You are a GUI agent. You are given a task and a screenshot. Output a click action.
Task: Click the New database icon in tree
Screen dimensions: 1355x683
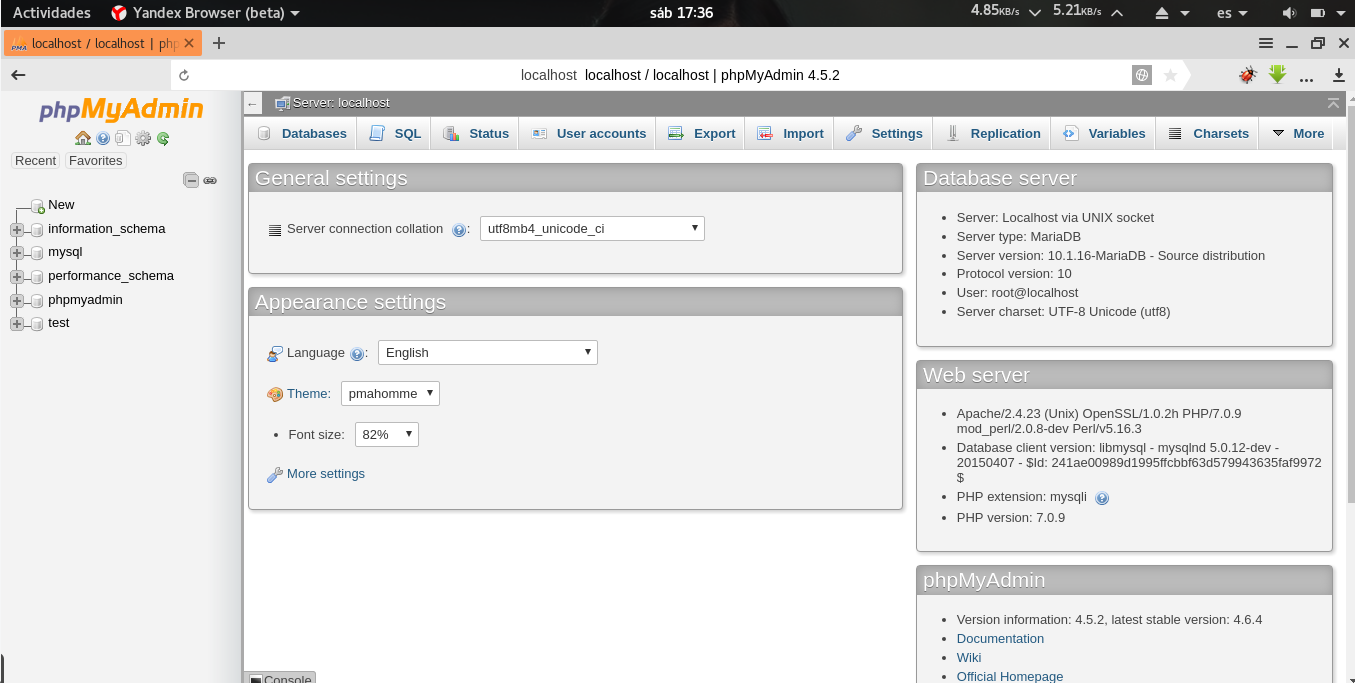click(x=38, y=205)
